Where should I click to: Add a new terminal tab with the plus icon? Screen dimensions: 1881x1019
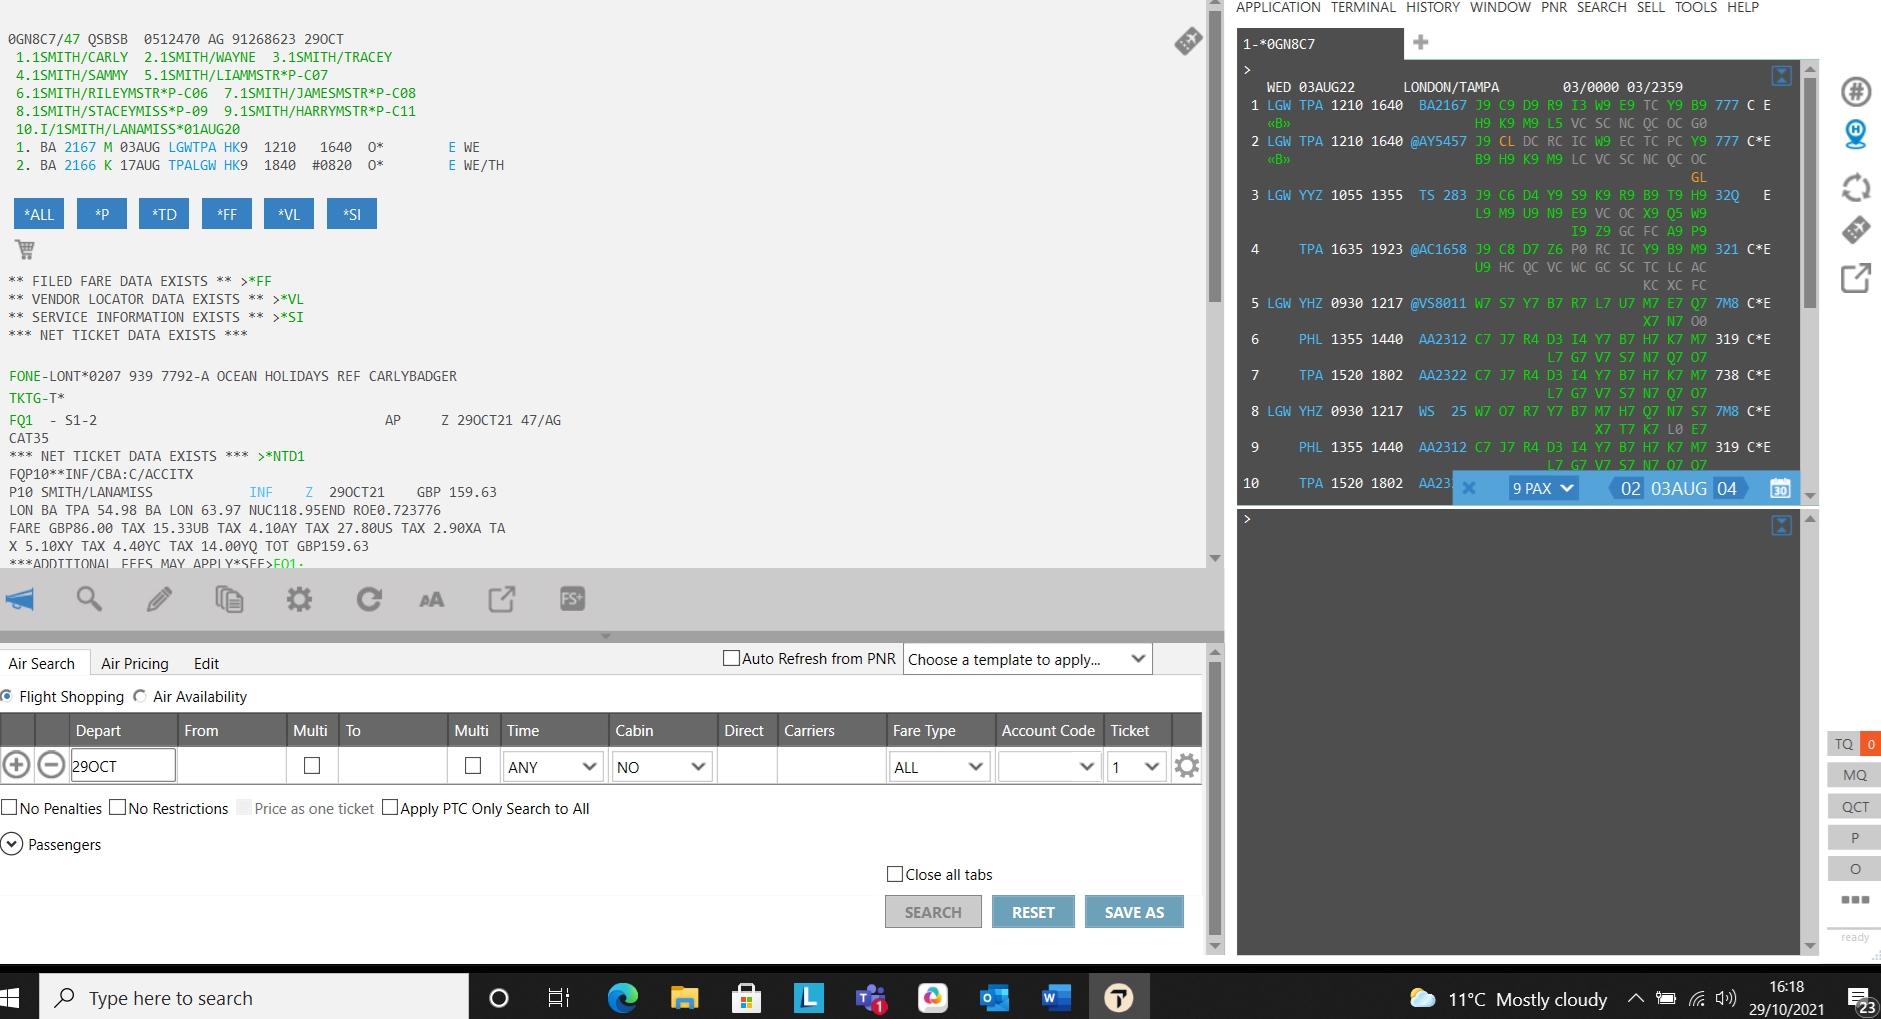pyautogui.click(x=1421, y=42)
